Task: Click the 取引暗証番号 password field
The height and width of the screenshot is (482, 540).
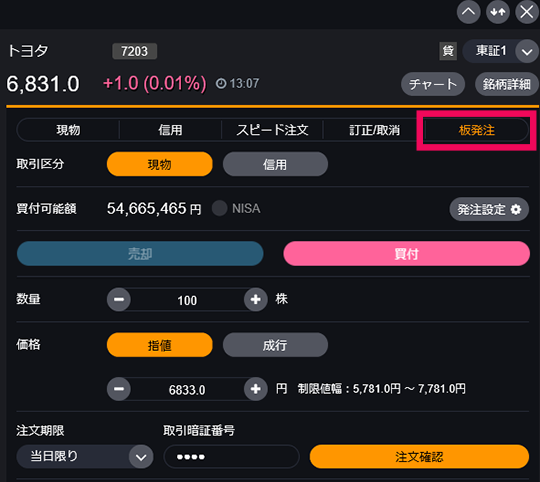Action: pos(231,457)
